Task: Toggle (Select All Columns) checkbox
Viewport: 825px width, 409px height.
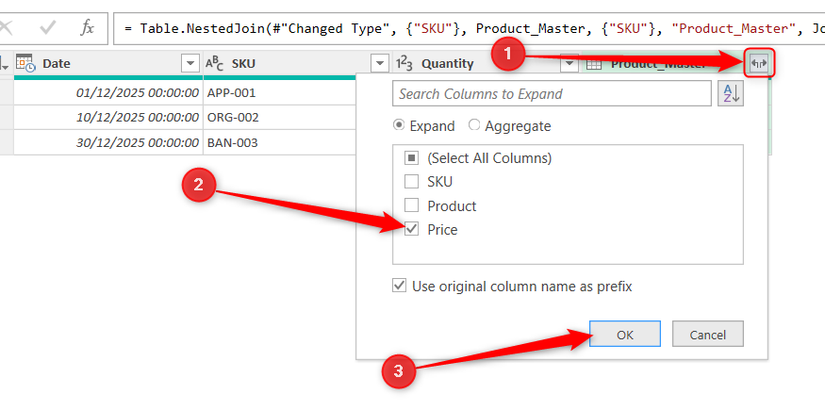Action: click(x=411, y=158)
